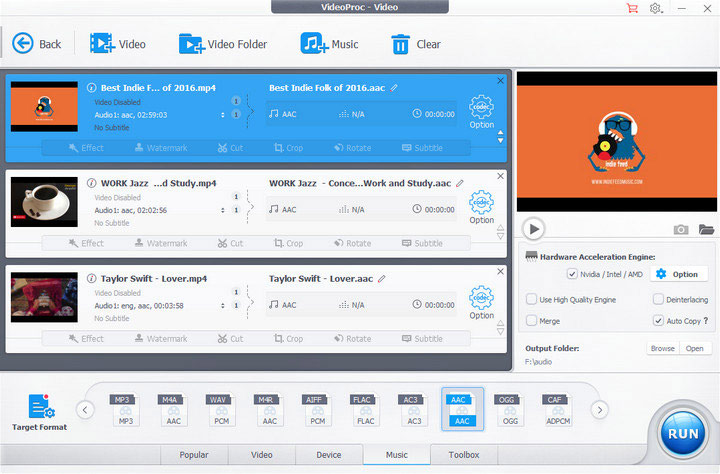Open audio track selector for Best Indie Folk
Image resolution: width=720 pixels, height=474 pixels.
223,115
